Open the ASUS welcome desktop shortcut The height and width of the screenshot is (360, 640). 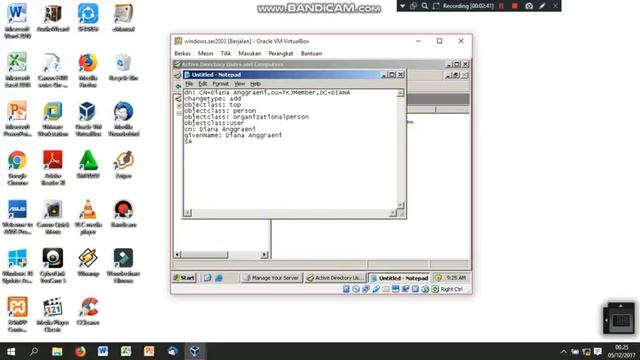17,216
